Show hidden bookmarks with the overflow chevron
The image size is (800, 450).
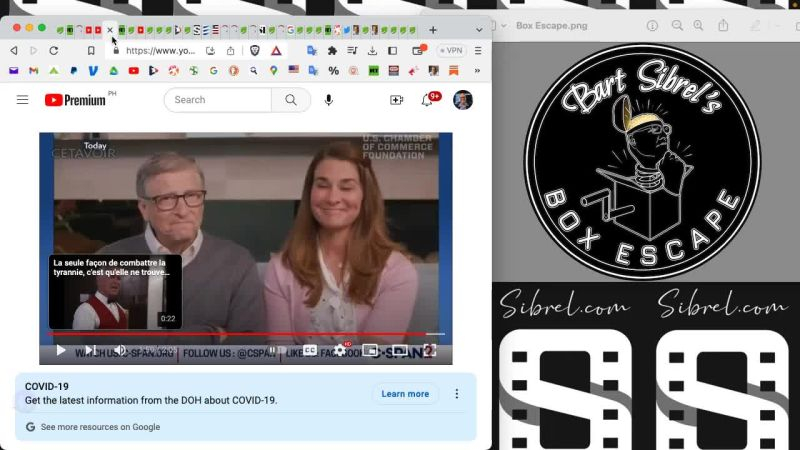click(x=480, y=71)
